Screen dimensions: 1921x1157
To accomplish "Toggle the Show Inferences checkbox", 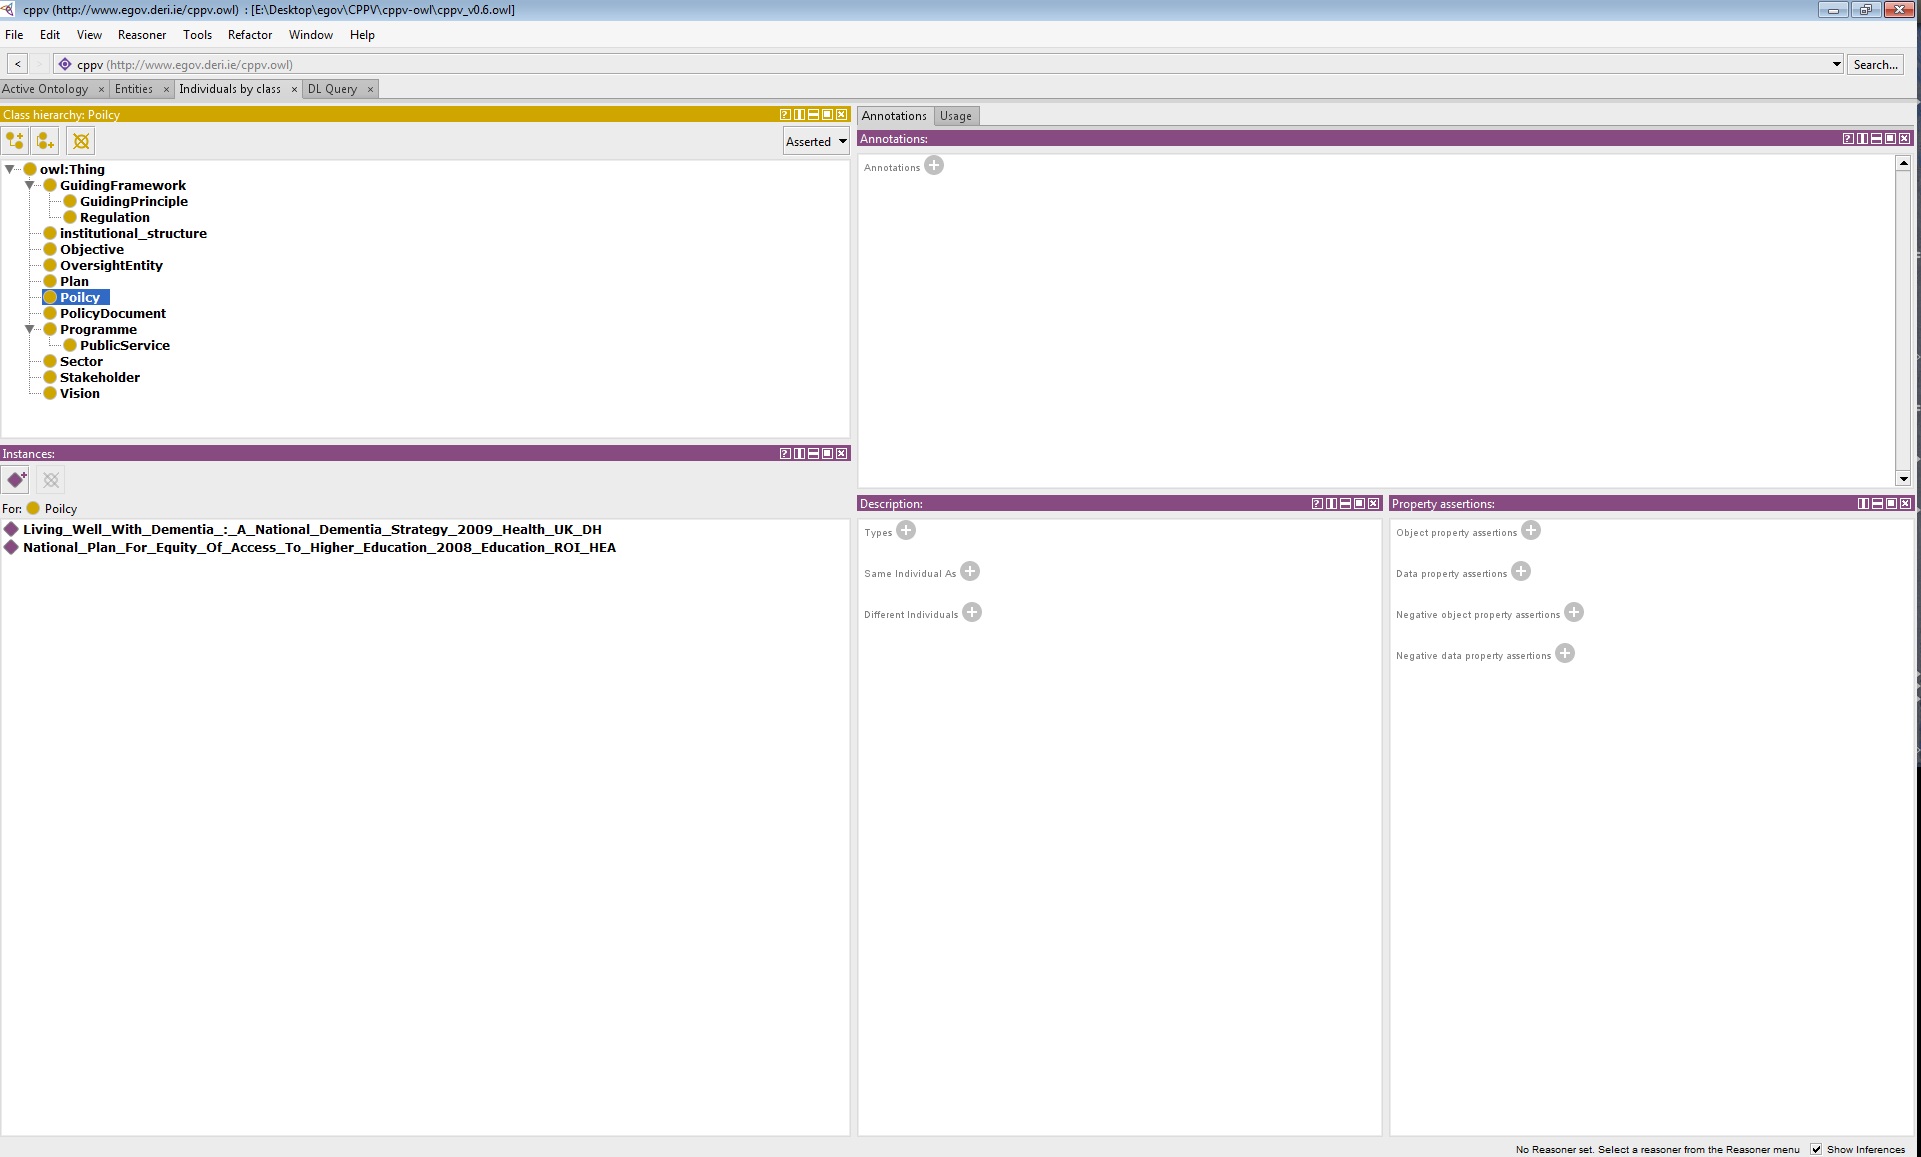I will [x=1816, y=1149].
